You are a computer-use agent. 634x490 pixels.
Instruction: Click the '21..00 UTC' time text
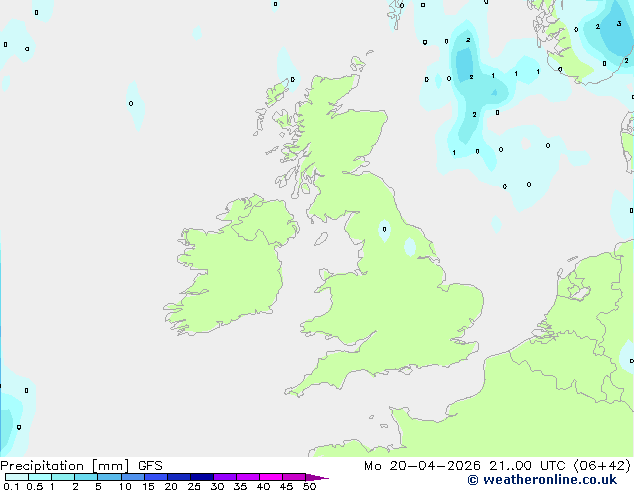pyautogui.click(x=527, y=466)
